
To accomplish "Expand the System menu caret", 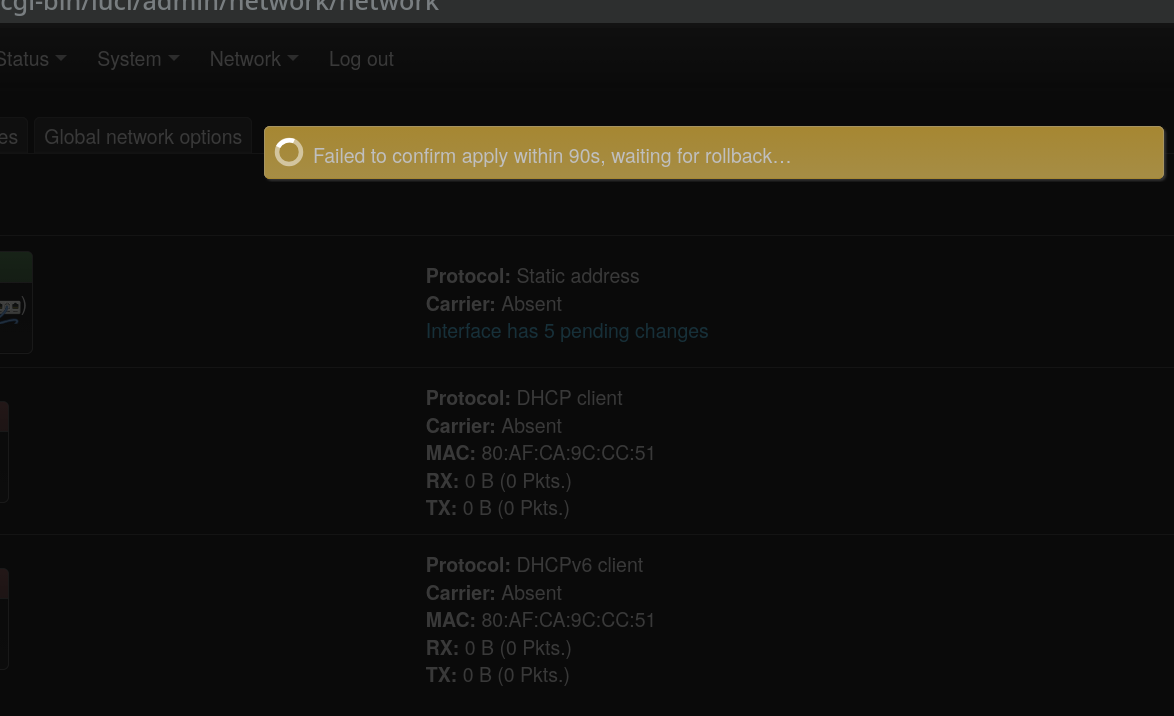I will [x=174, y=58].
